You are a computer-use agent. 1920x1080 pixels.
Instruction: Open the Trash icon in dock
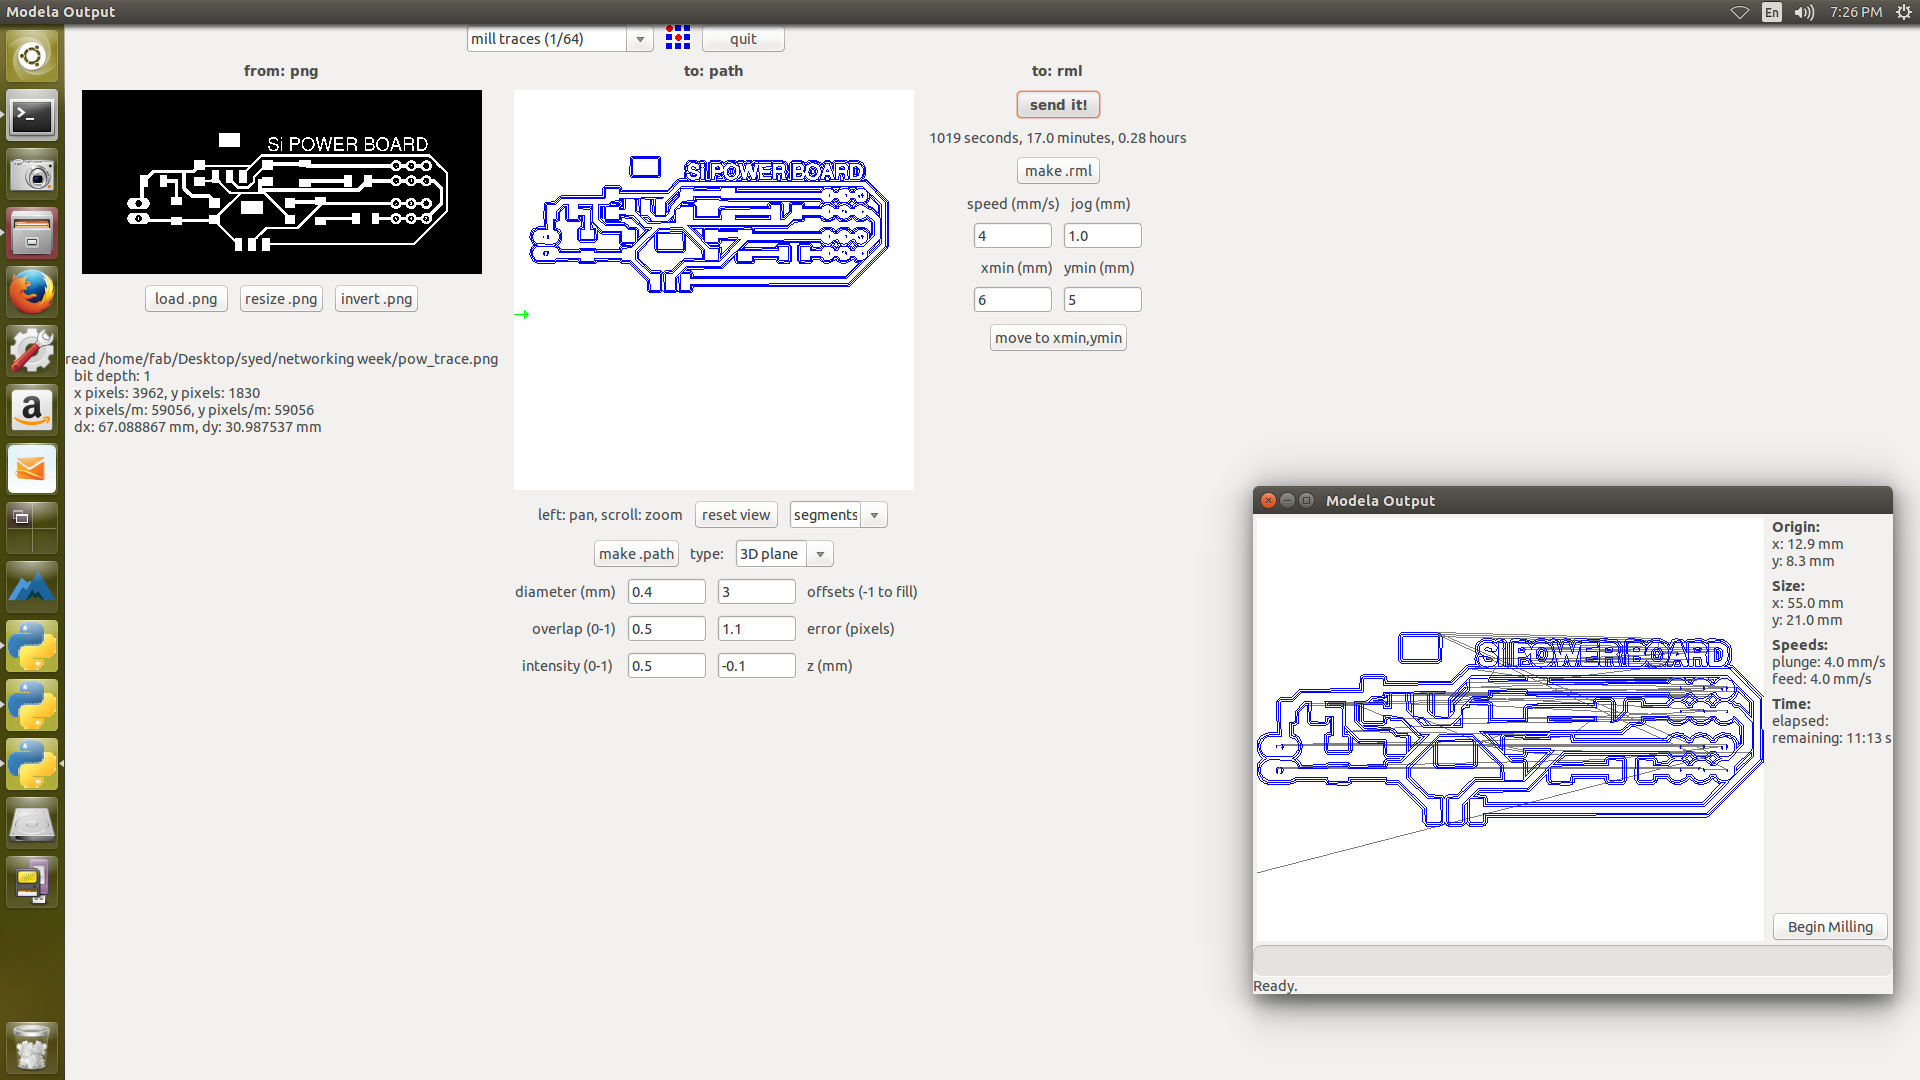click(x=32, y=1047)
